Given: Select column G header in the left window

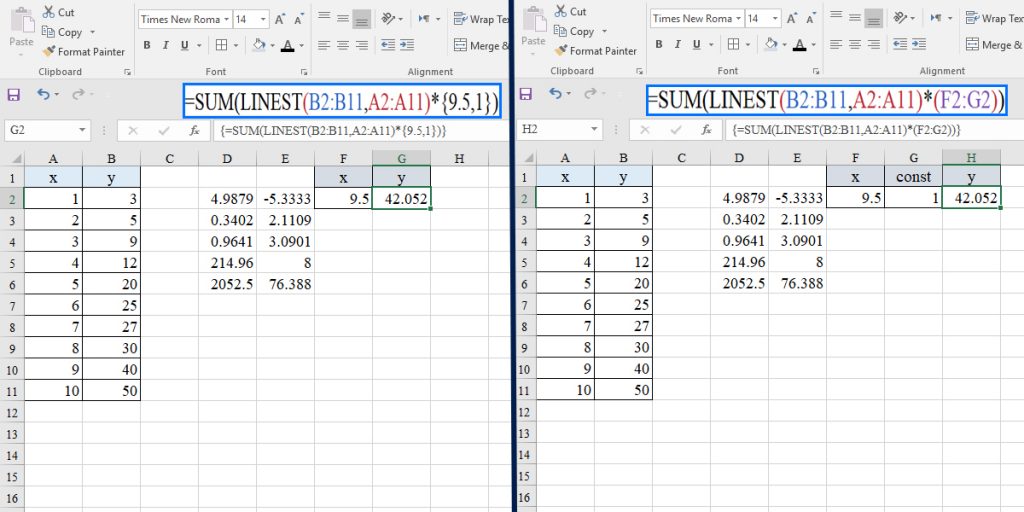Looking at the screenshot, I should [x=402, y=158].
